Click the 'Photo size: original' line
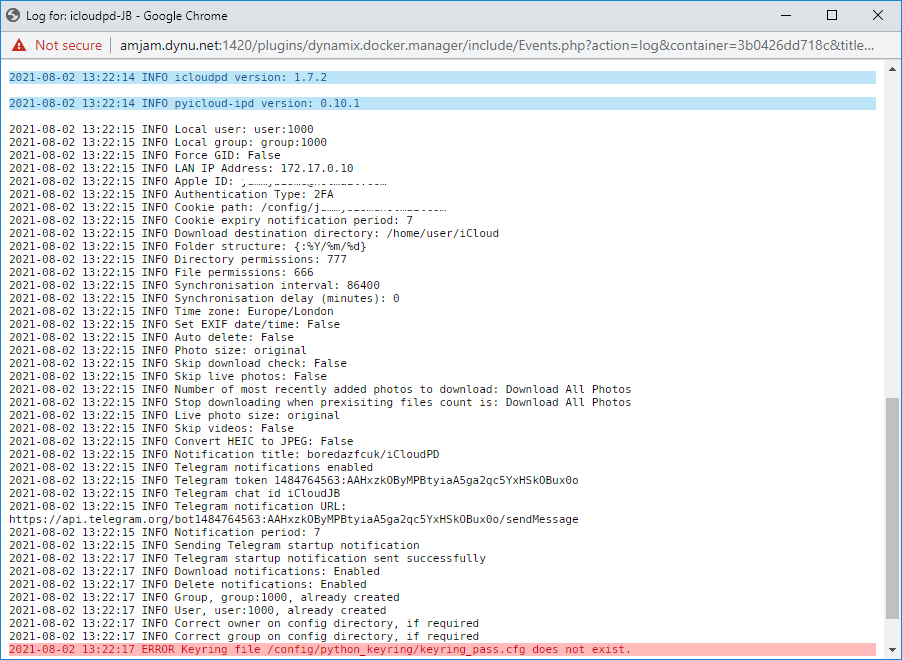Viewport: 902px width, 660px height. (158, 350)
